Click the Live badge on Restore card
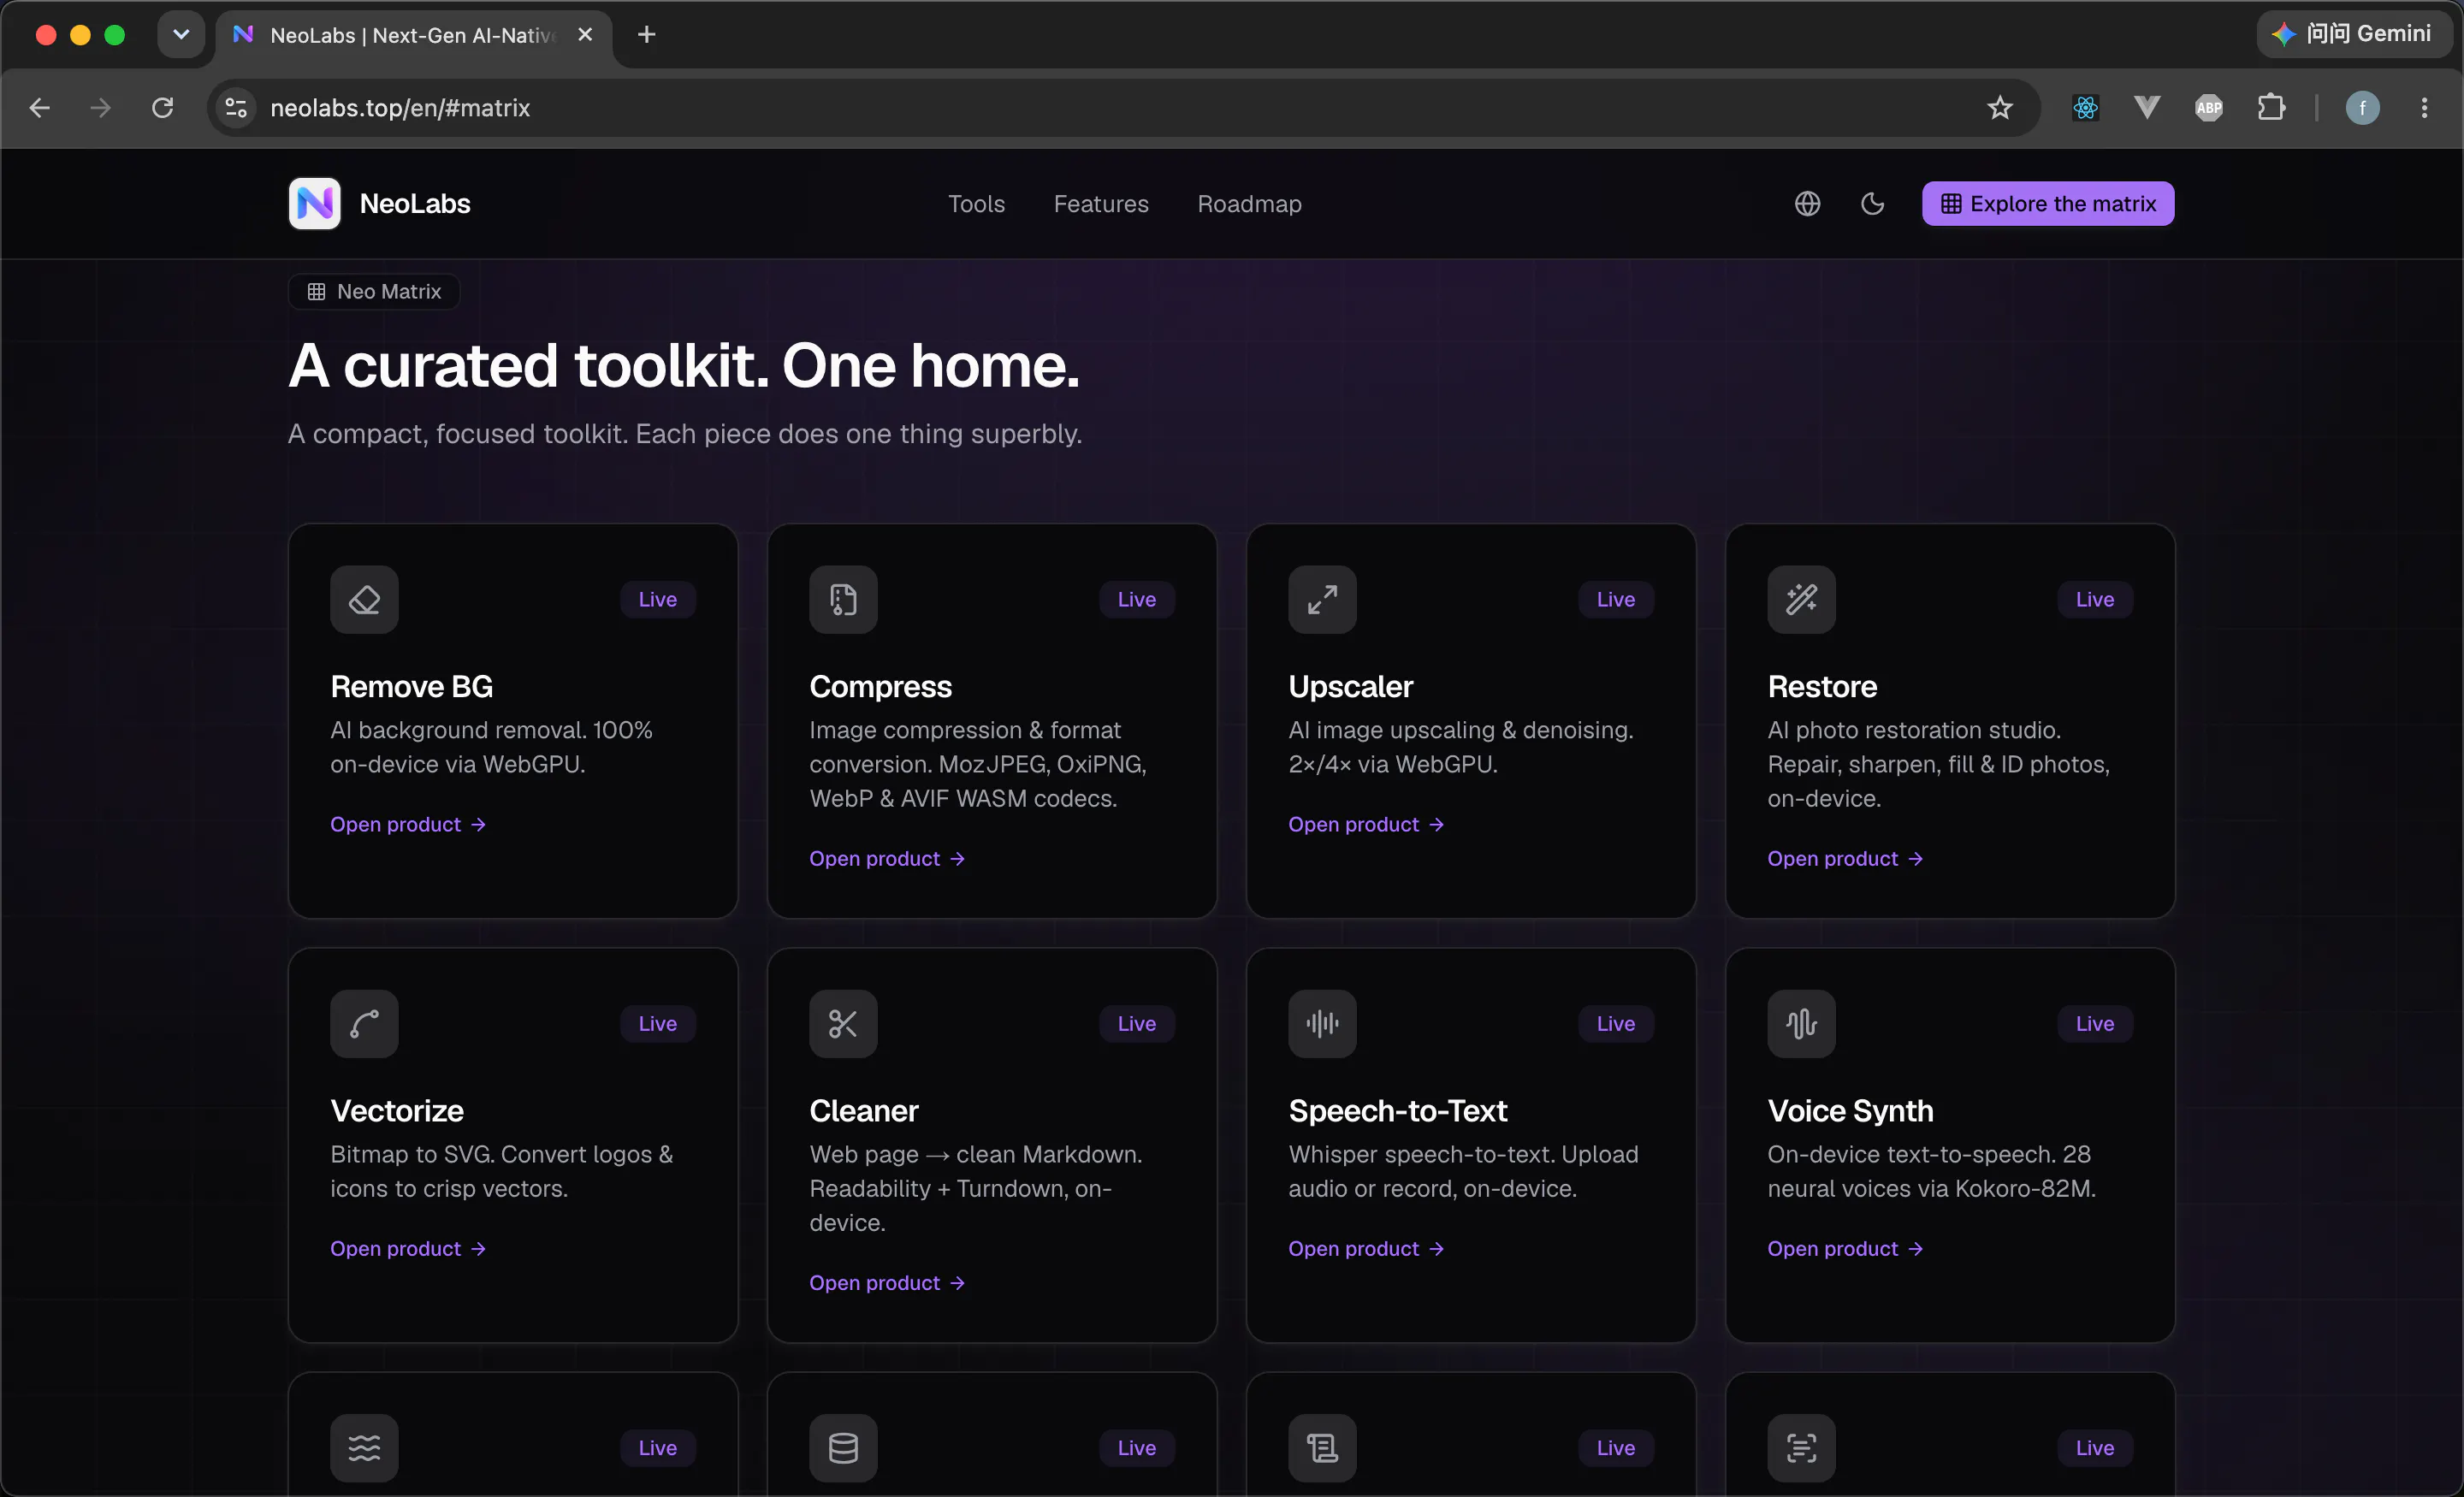The height and width of the screenshot is (1497, 2464). (2095, 600)
